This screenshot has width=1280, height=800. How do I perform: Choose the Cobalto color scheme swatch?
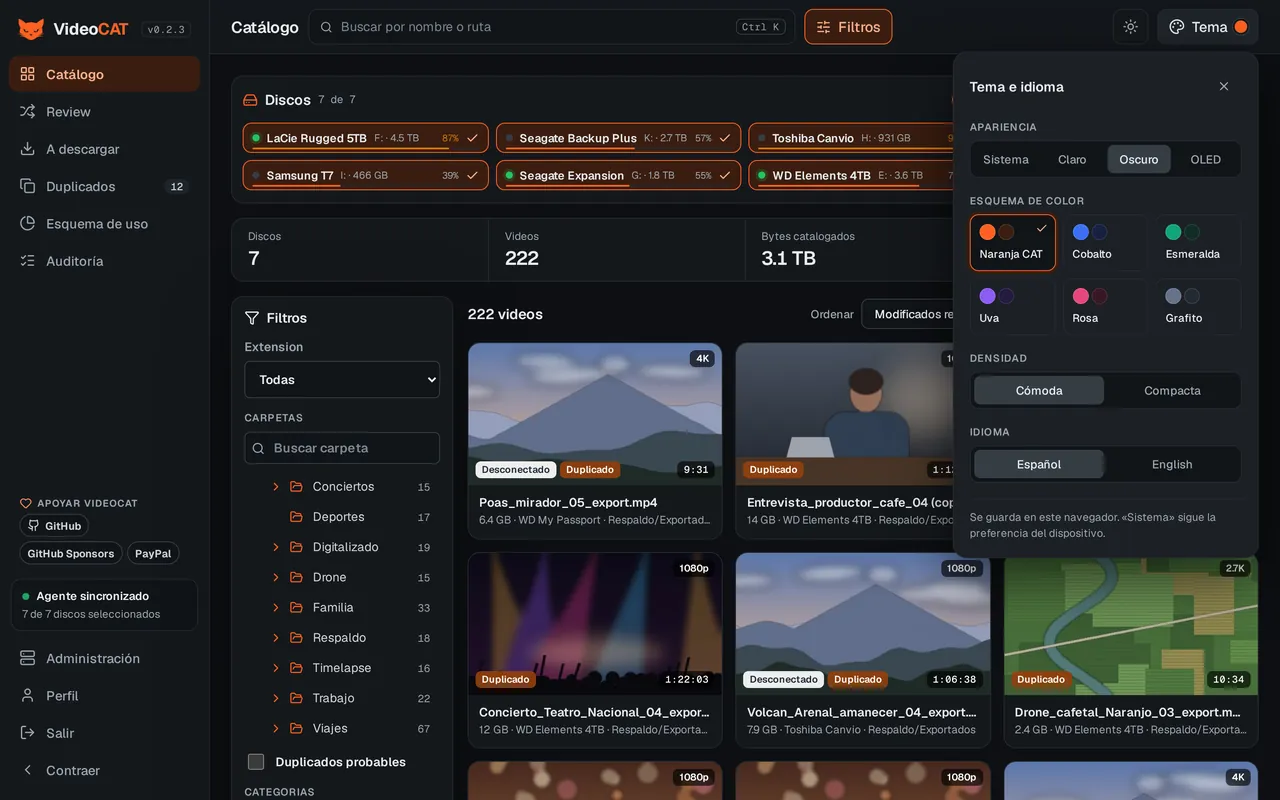coord(1105,242)
